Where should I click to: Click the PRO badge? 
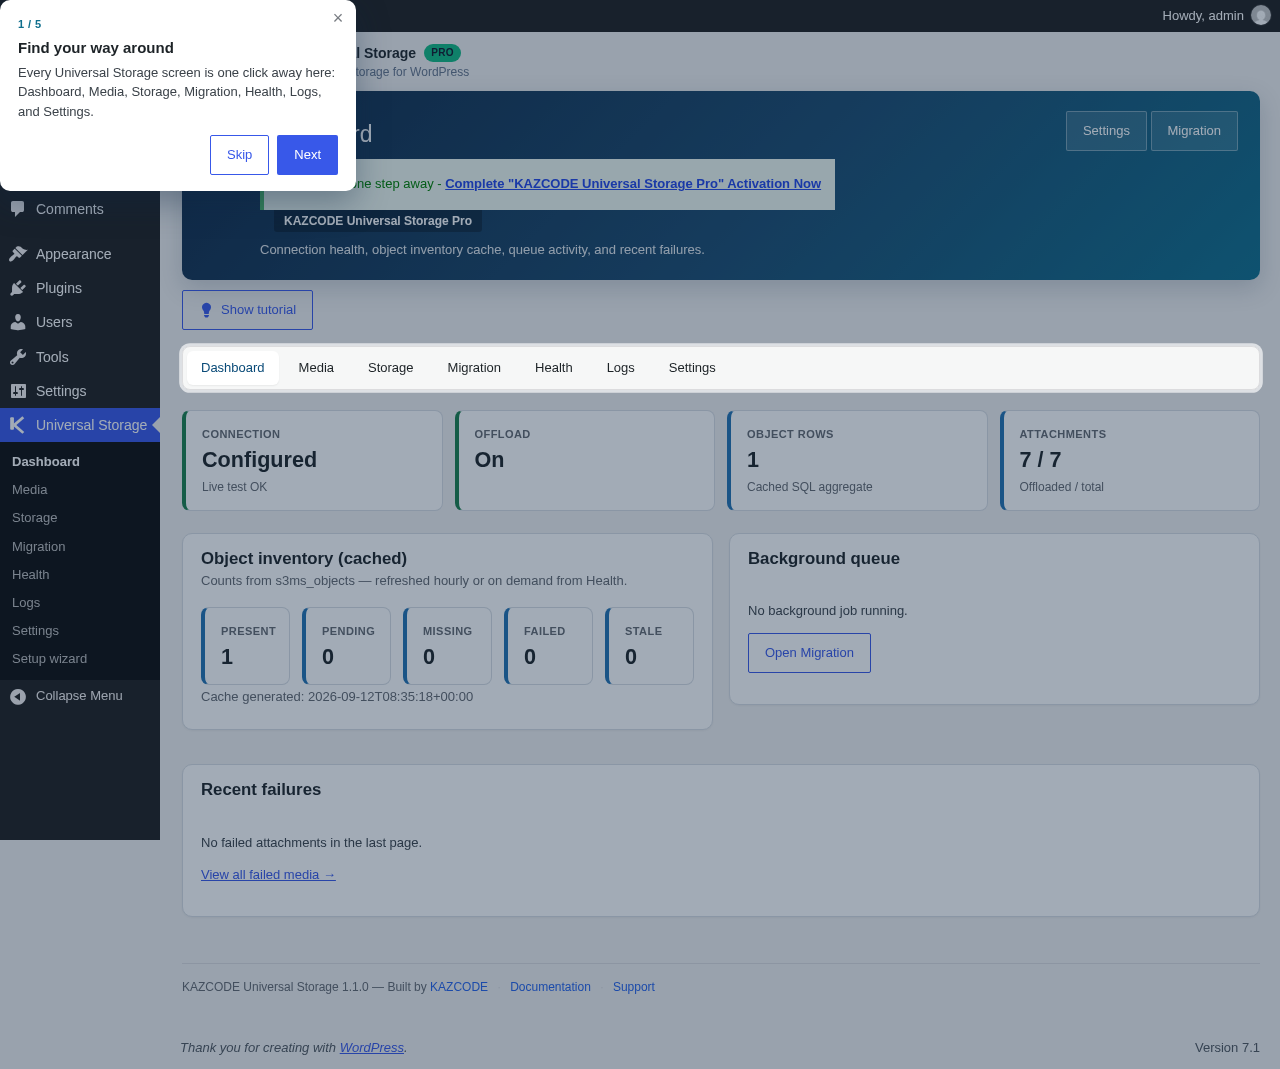(442, 53)
